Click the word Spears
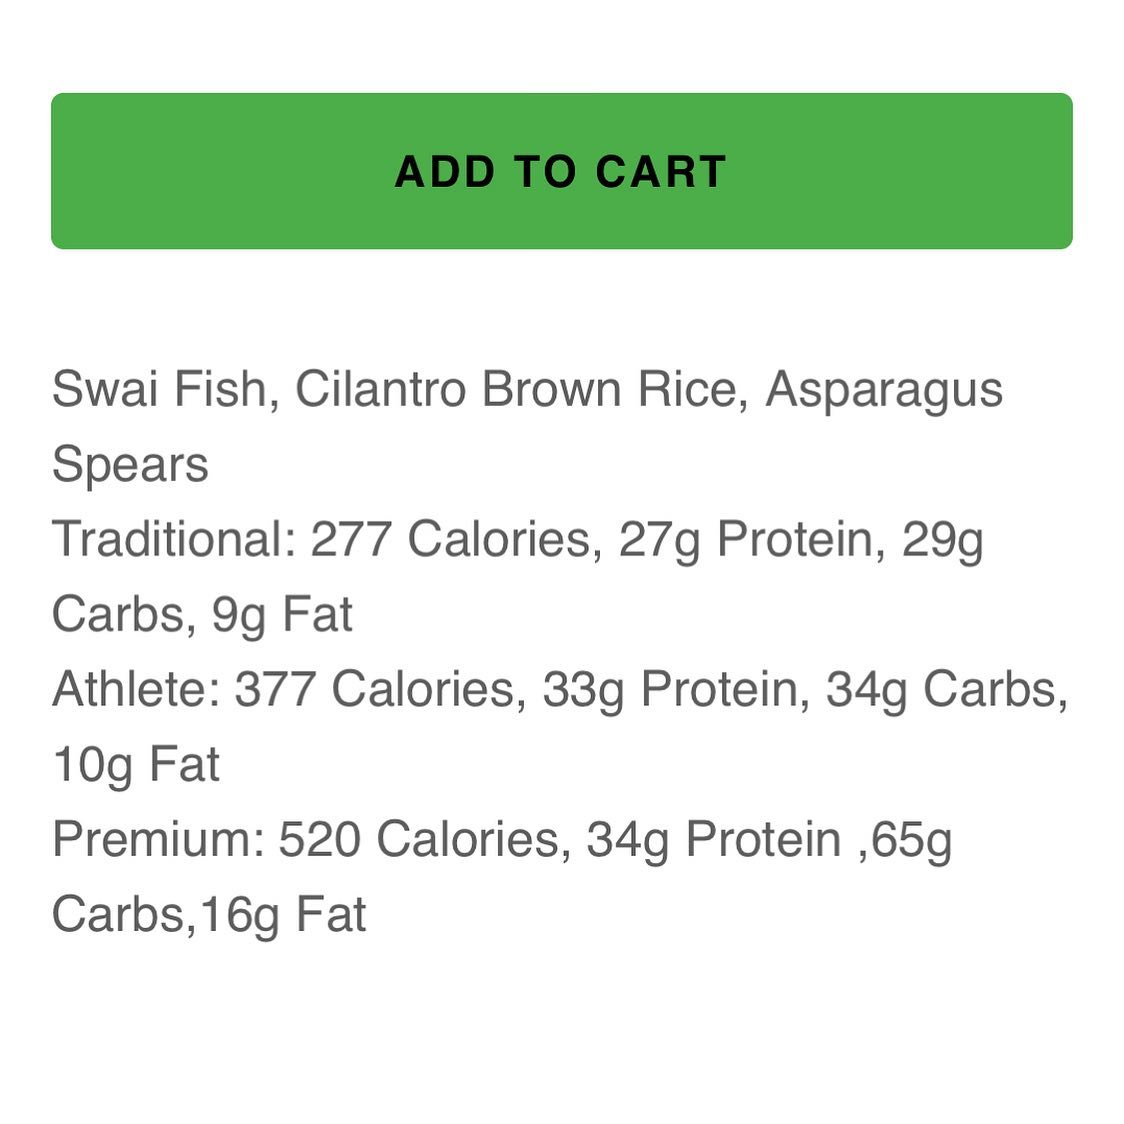 point(130,465)
